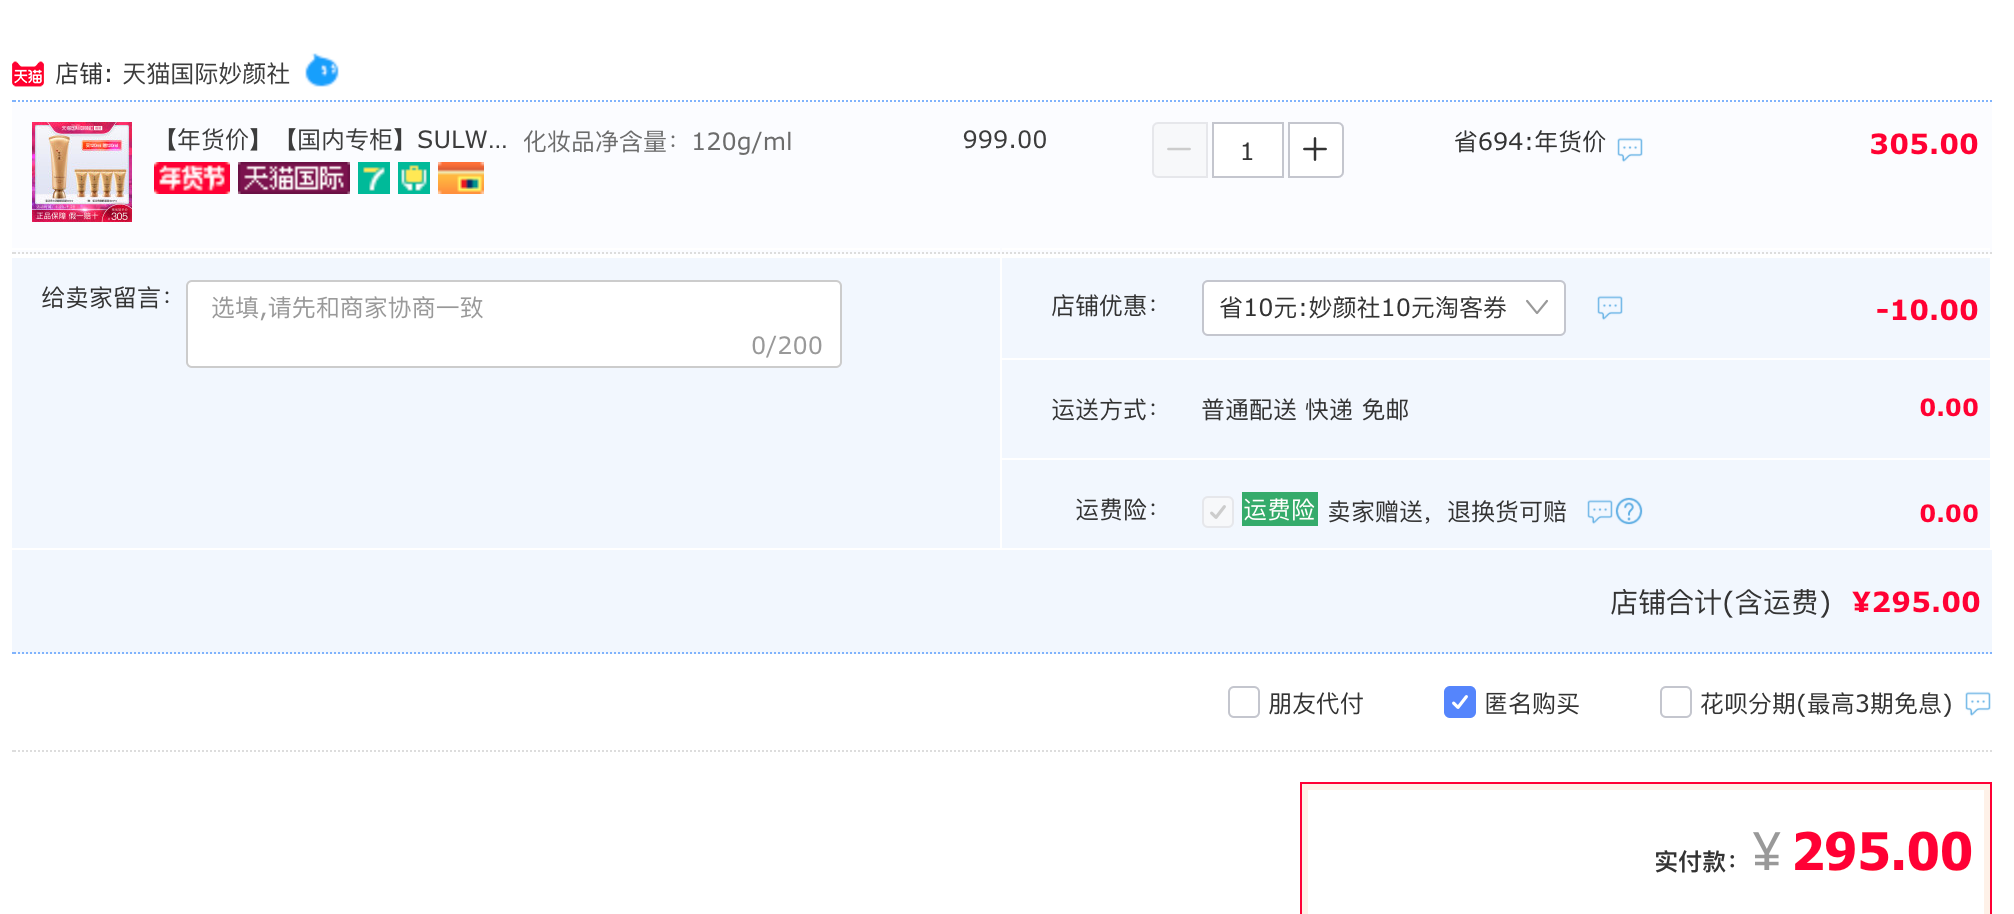Decrease the quantity with the minus button
This screenshot has width=2014, height=914.
click(1180, 150)
